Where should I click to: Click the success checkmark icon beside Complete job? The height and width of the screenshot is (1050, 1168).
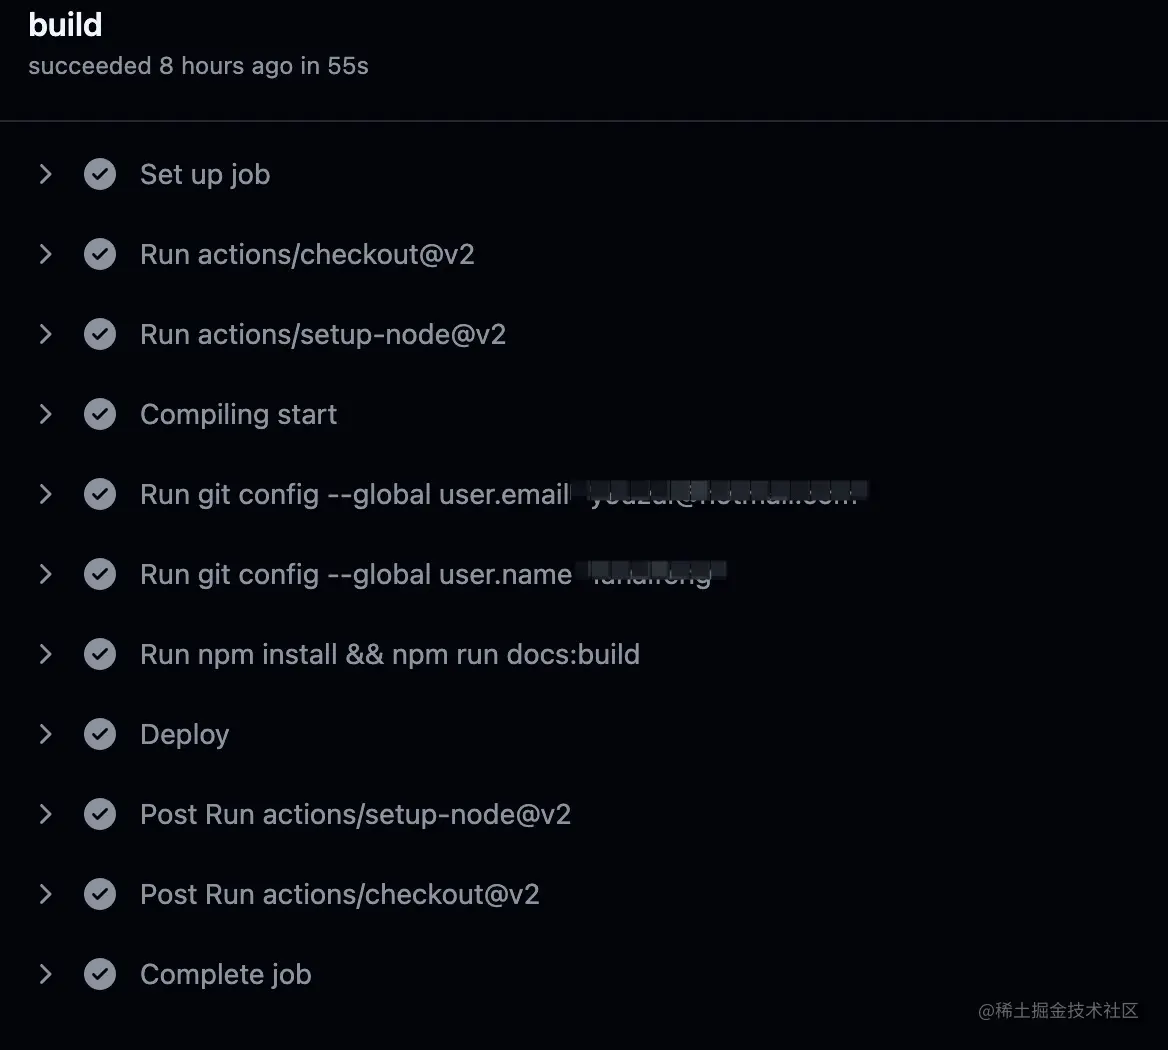click(x=100, y=974)
